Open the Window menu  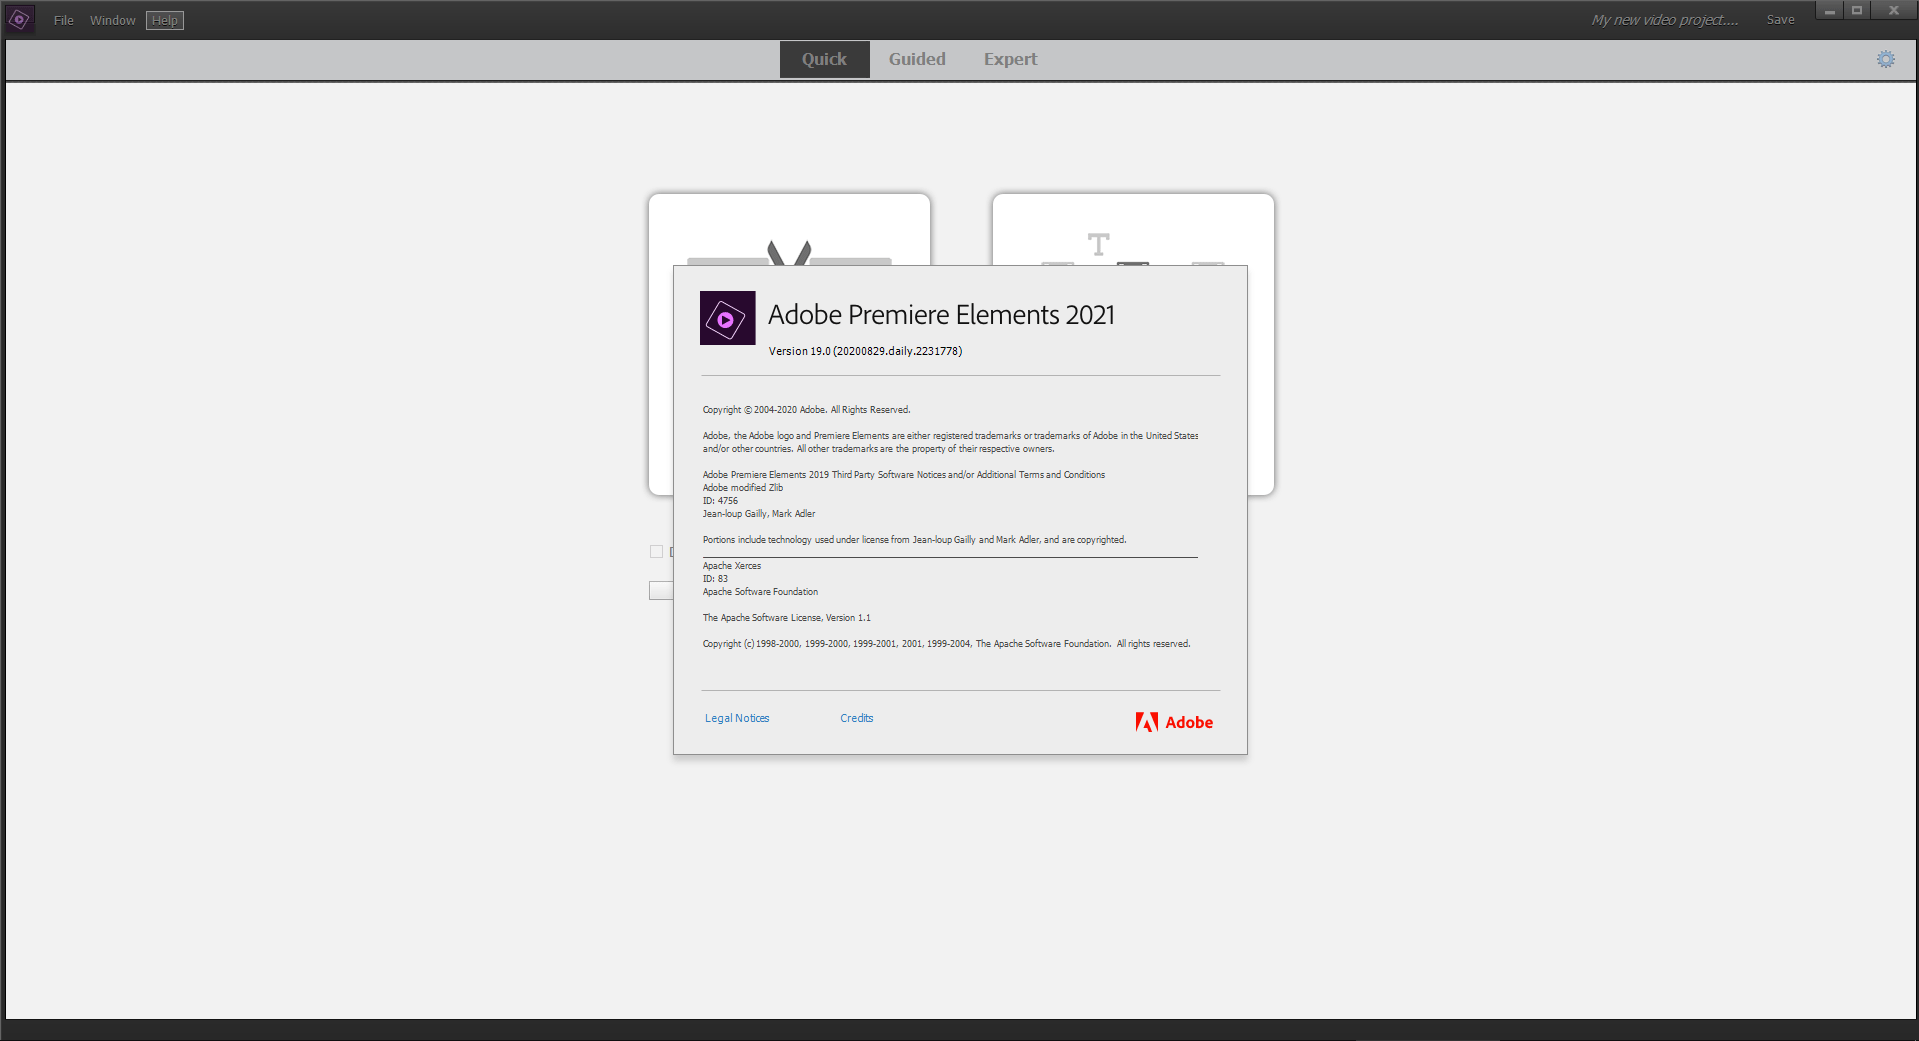[x=113, y=20]
